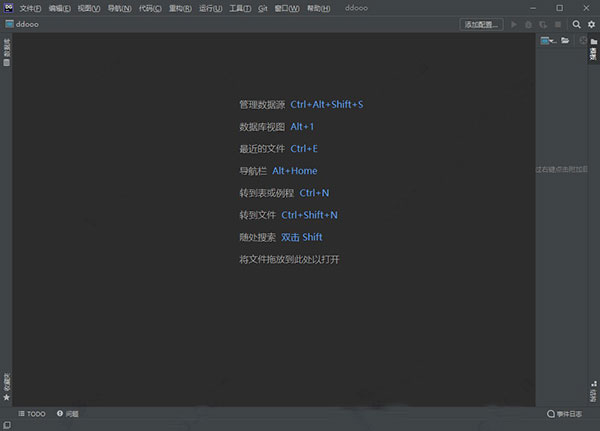This screenshot has height=431, width=600.
Task: Click the Debug bug icon
Action: 528,24
